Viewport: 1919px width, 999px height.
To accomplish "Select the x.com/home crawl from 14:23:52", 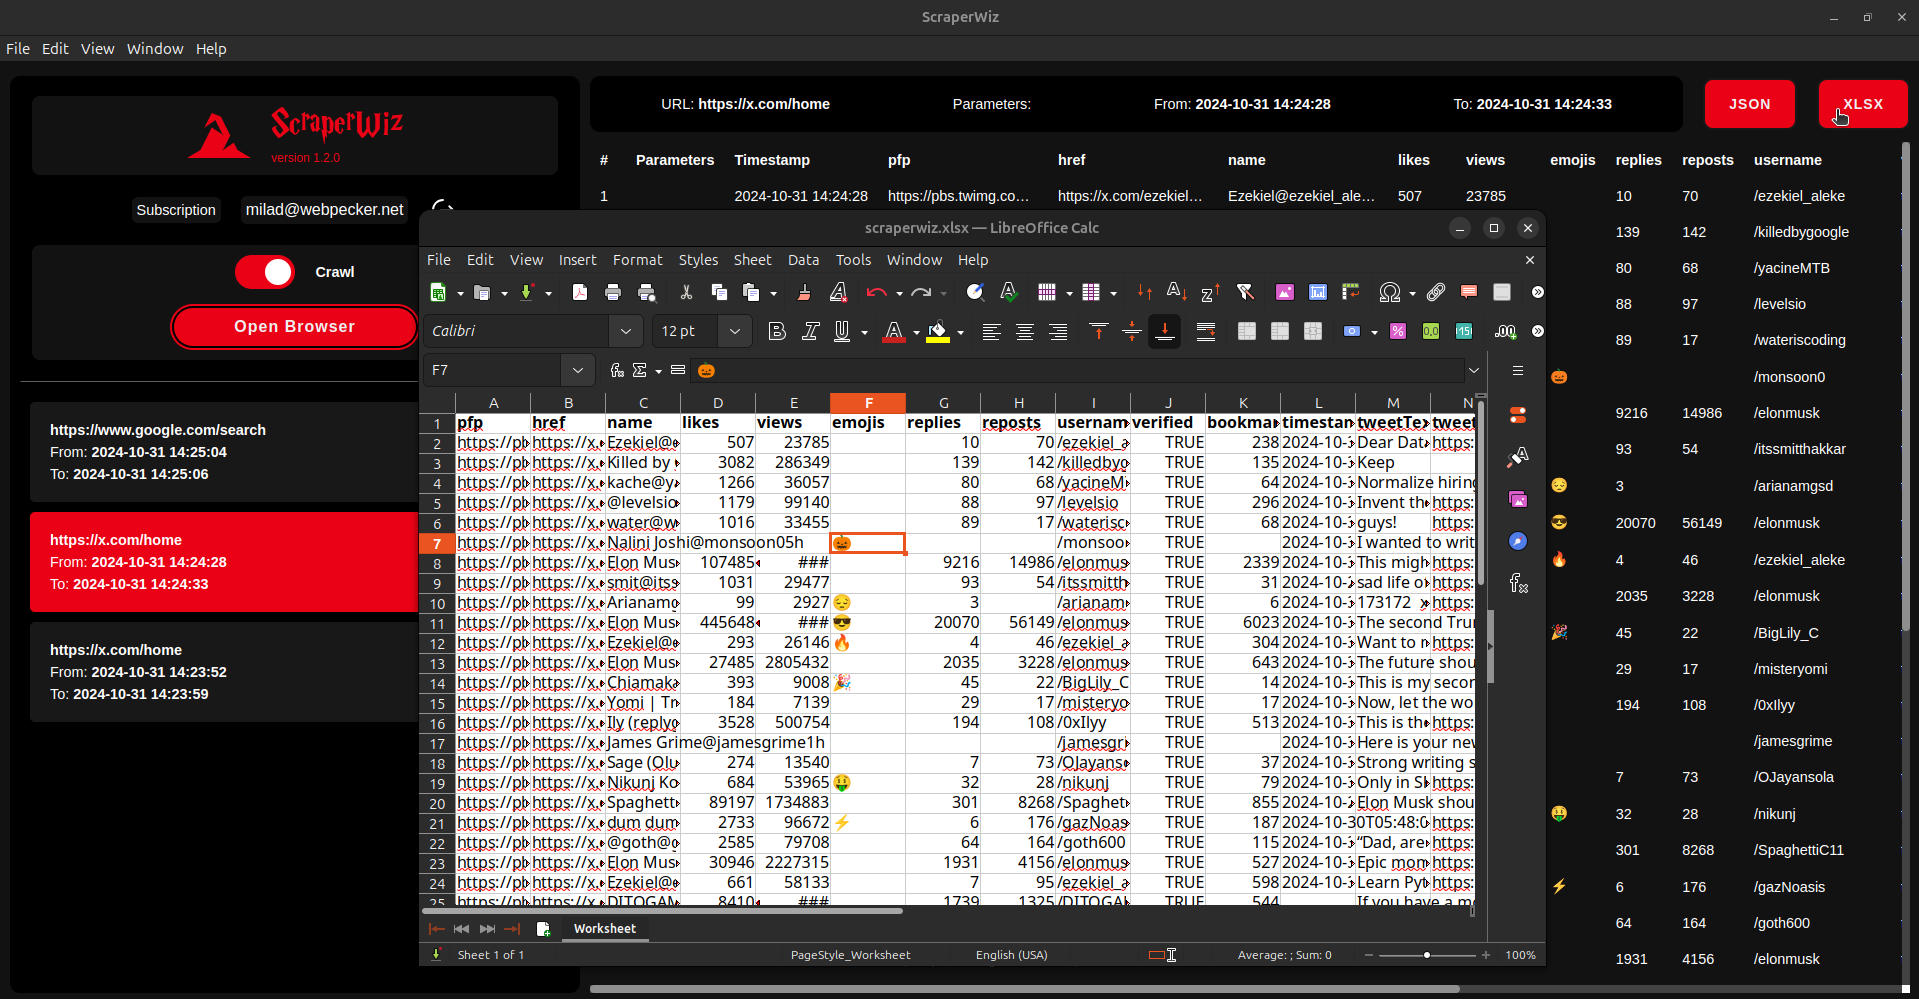I will 224,672.
